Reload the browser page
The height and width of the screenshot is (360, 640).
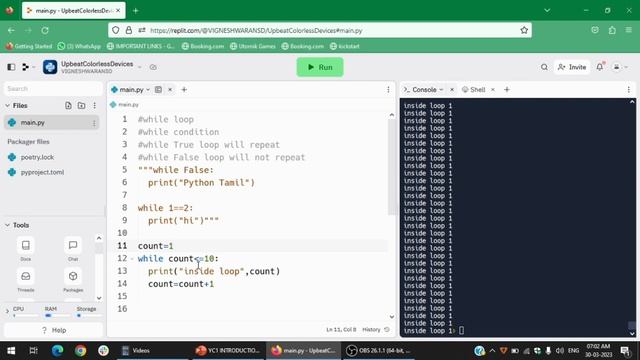tap(45, 30)
